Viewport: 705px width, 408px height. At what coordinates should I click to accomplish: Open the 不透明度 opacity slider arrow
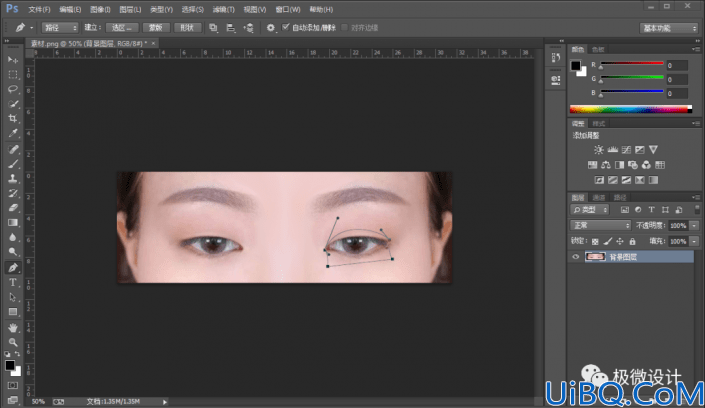click(695, 225)
